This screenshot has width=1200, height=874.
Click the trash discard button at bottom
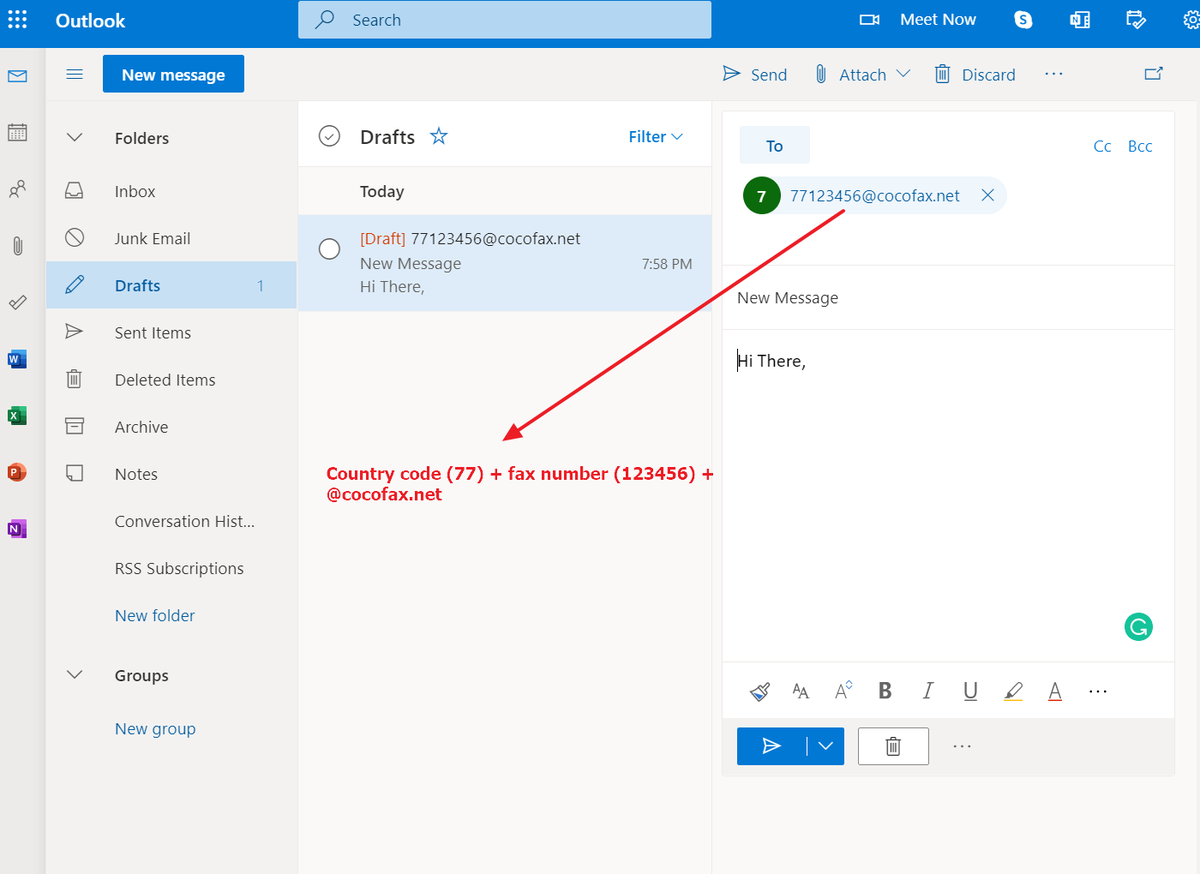click(893, 746)
